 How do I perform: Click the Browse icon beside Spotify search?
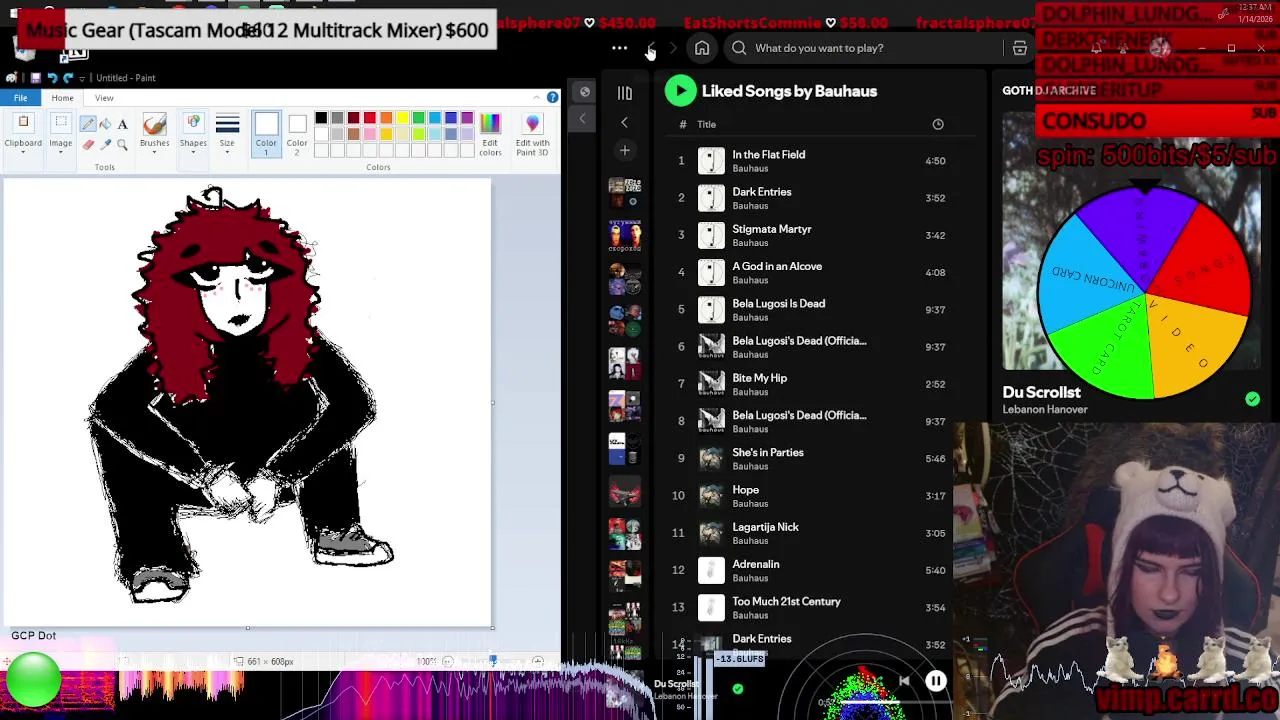(1020, 48)
